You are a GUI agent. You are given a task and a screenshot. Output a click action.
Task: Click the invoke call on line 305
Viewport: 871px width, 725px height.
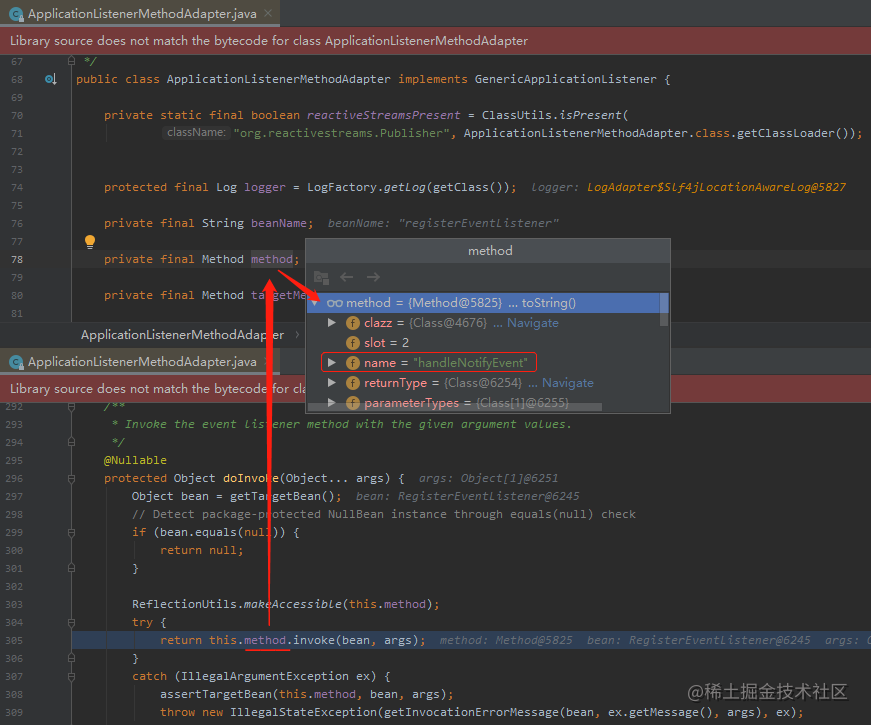pyautogui.click(x=313, y=640)
